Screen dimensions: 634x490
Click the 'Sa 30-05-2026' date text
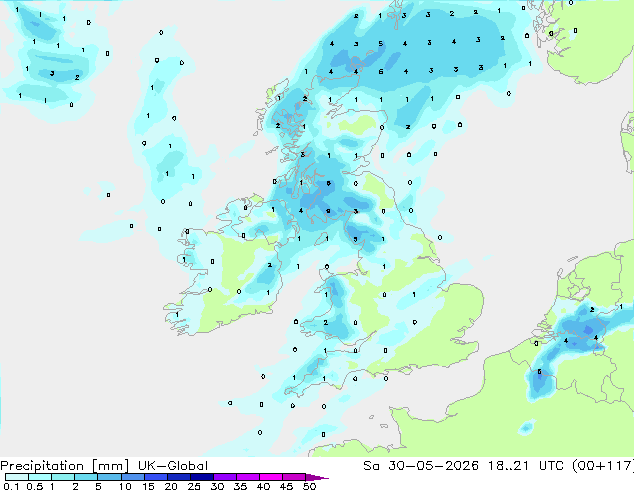(x=421, y=466)
